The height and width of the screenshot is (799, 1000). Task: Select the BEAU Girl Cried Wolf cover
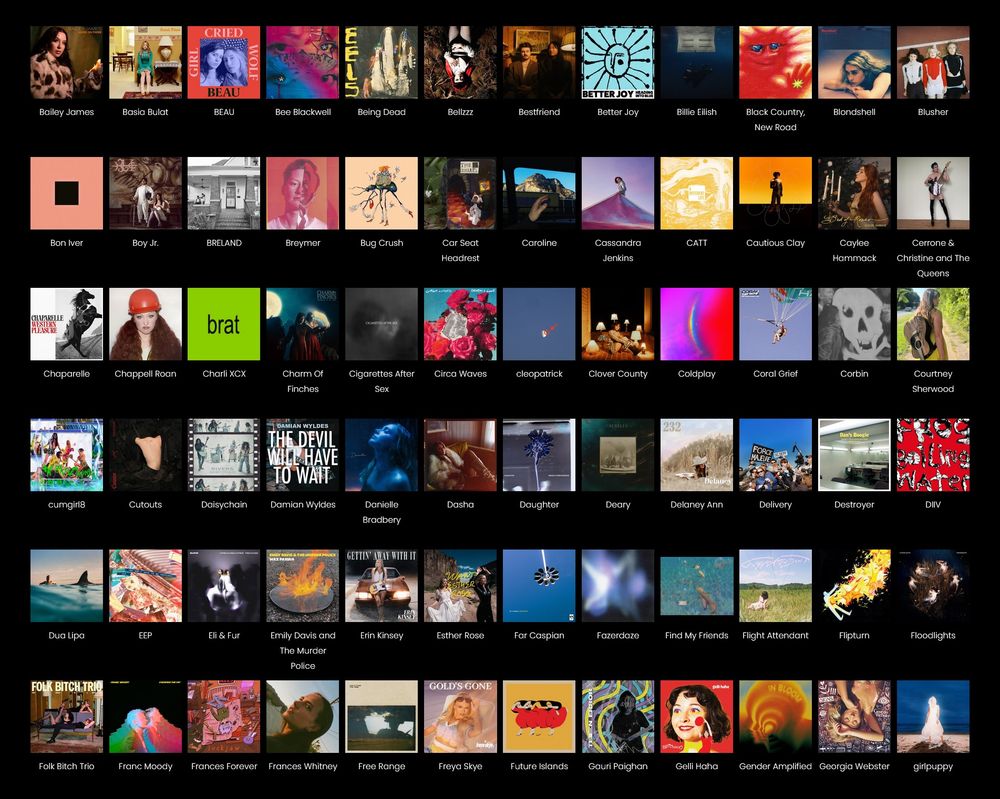(224, 62)
